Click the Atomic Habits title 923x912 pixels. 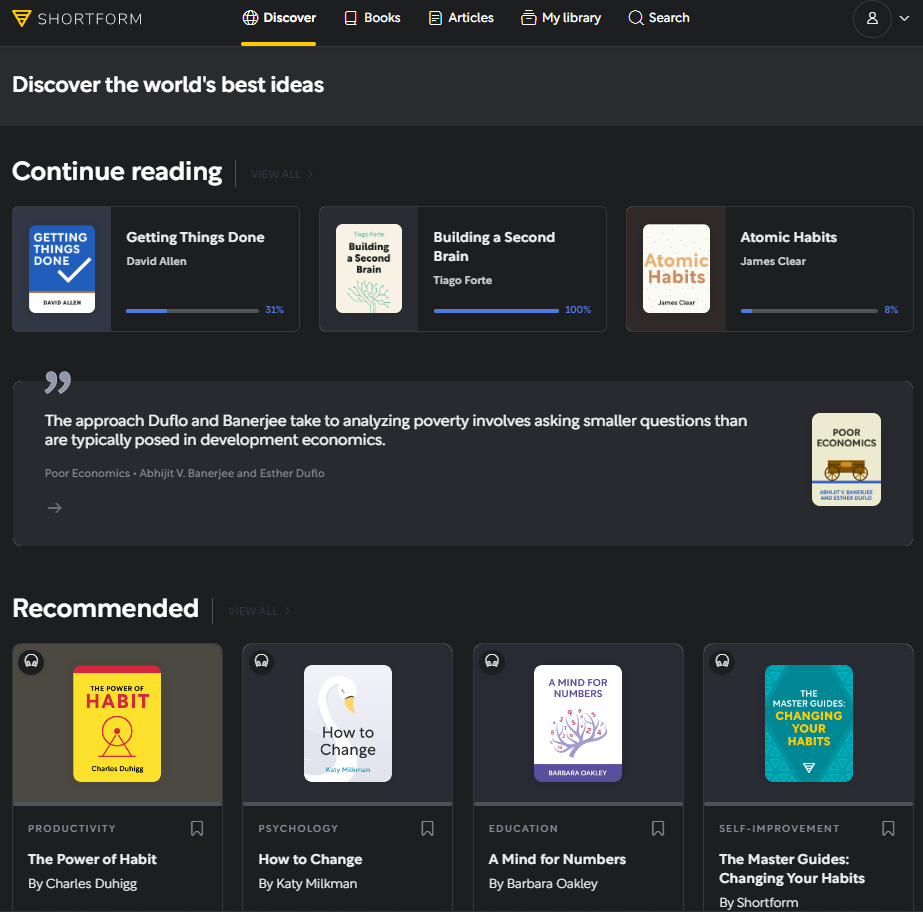pos(788,237)
